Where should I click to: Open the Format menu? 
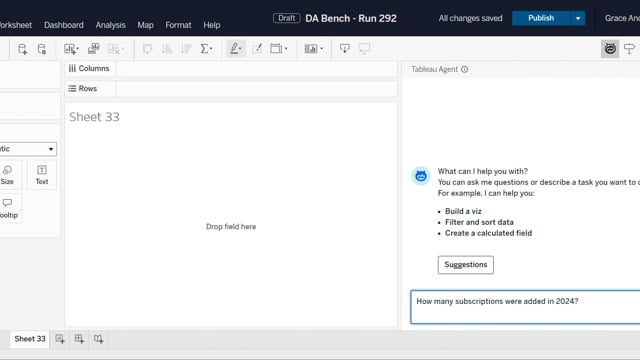coord(178,25)
